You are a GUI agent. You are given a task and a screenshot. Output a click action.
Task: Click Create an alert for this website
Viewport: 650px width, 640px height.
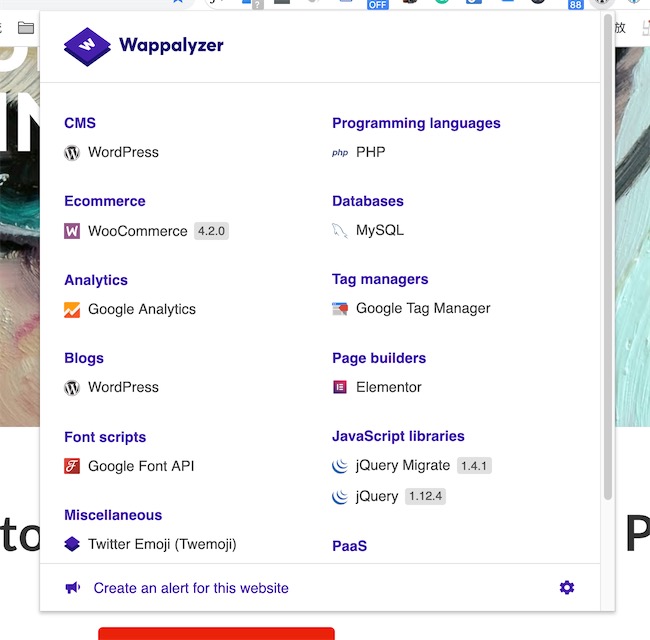point(191,588)
